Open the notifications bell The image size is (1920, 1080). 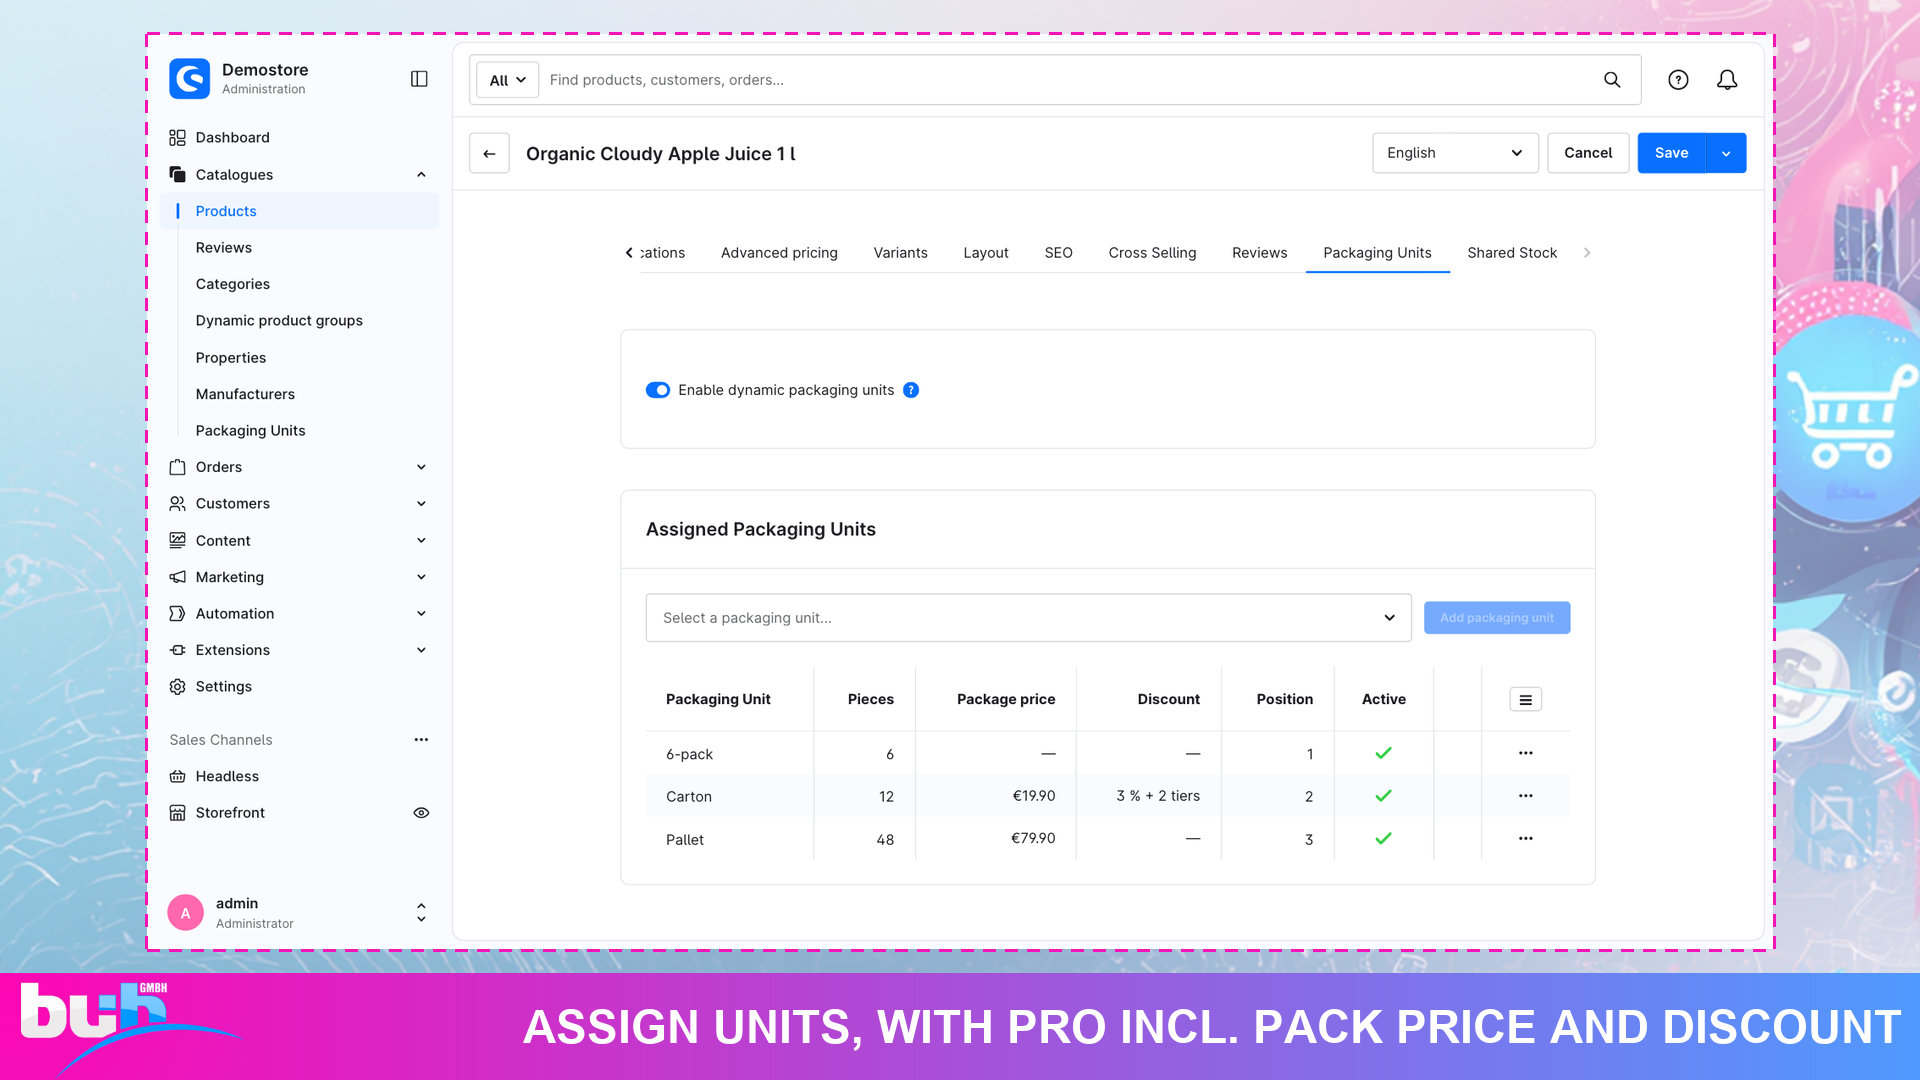[1727, 80]
